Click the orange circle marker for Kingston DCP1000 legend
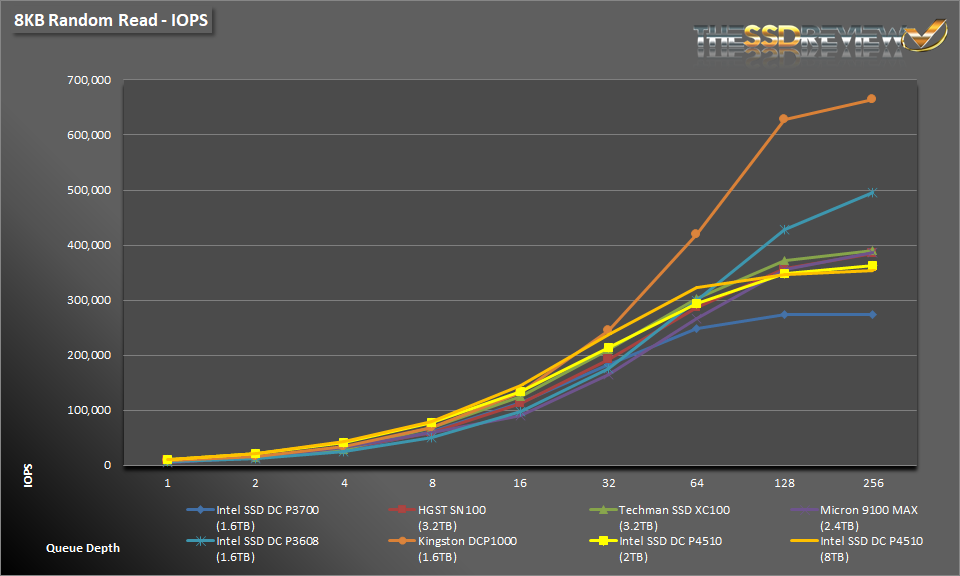 tap(402, 541)
